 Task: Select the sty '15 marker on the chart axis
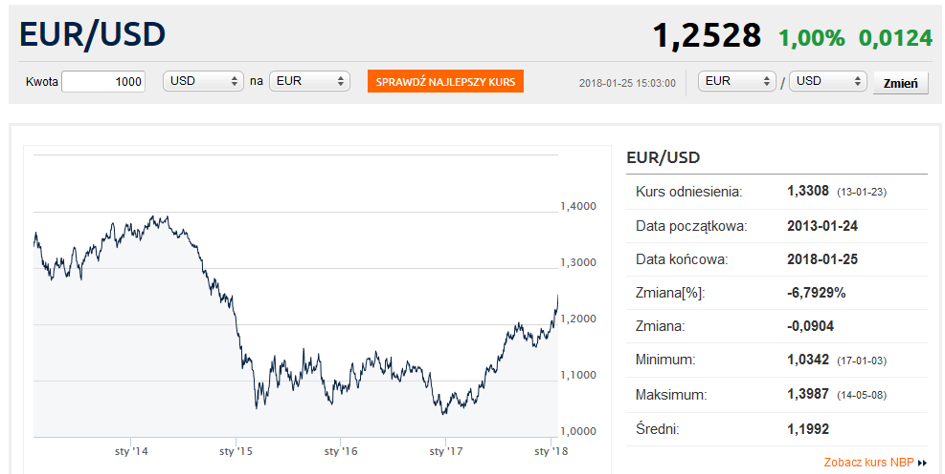point(235,452)
